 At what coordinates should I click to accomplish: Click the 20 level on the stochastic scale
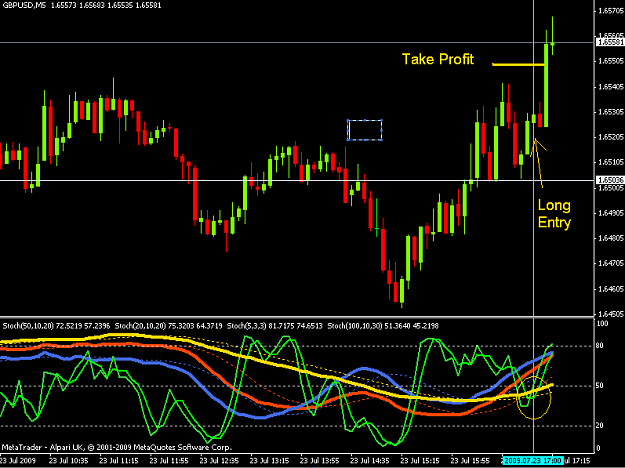click(x=599, y=426)
